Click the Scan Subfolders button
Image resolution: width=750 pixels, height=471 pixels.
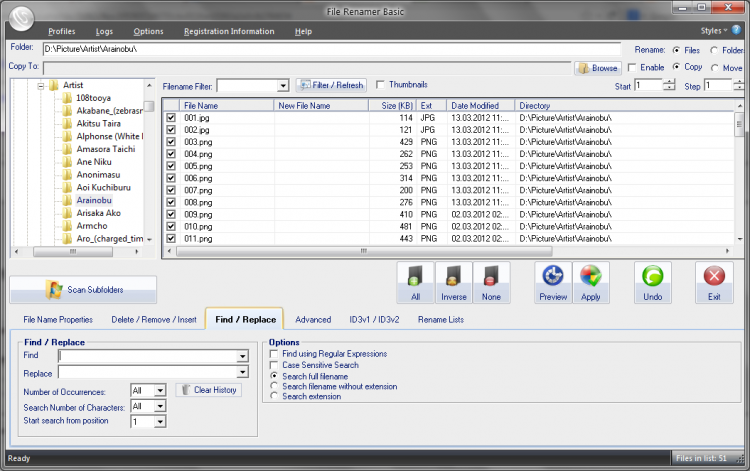[x=83, y=290]
